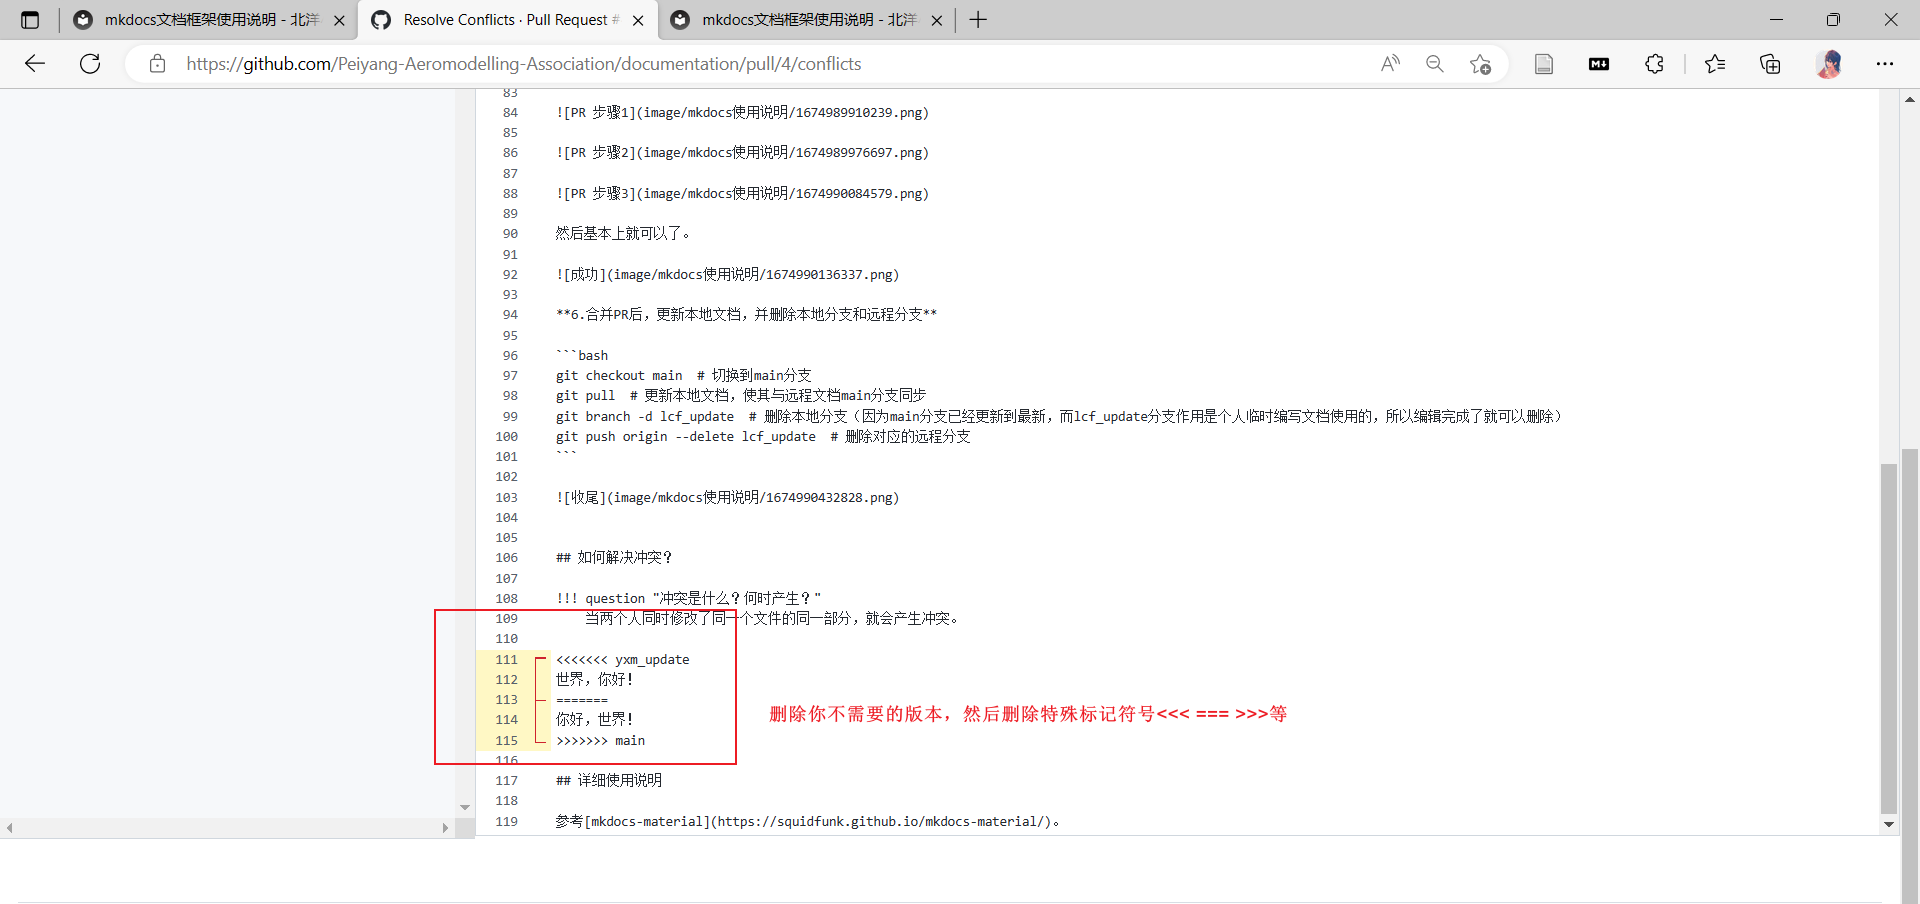Open Collections from the toolbar
The width and height of the screenshot is (1920, 904).
point(1770,63)
